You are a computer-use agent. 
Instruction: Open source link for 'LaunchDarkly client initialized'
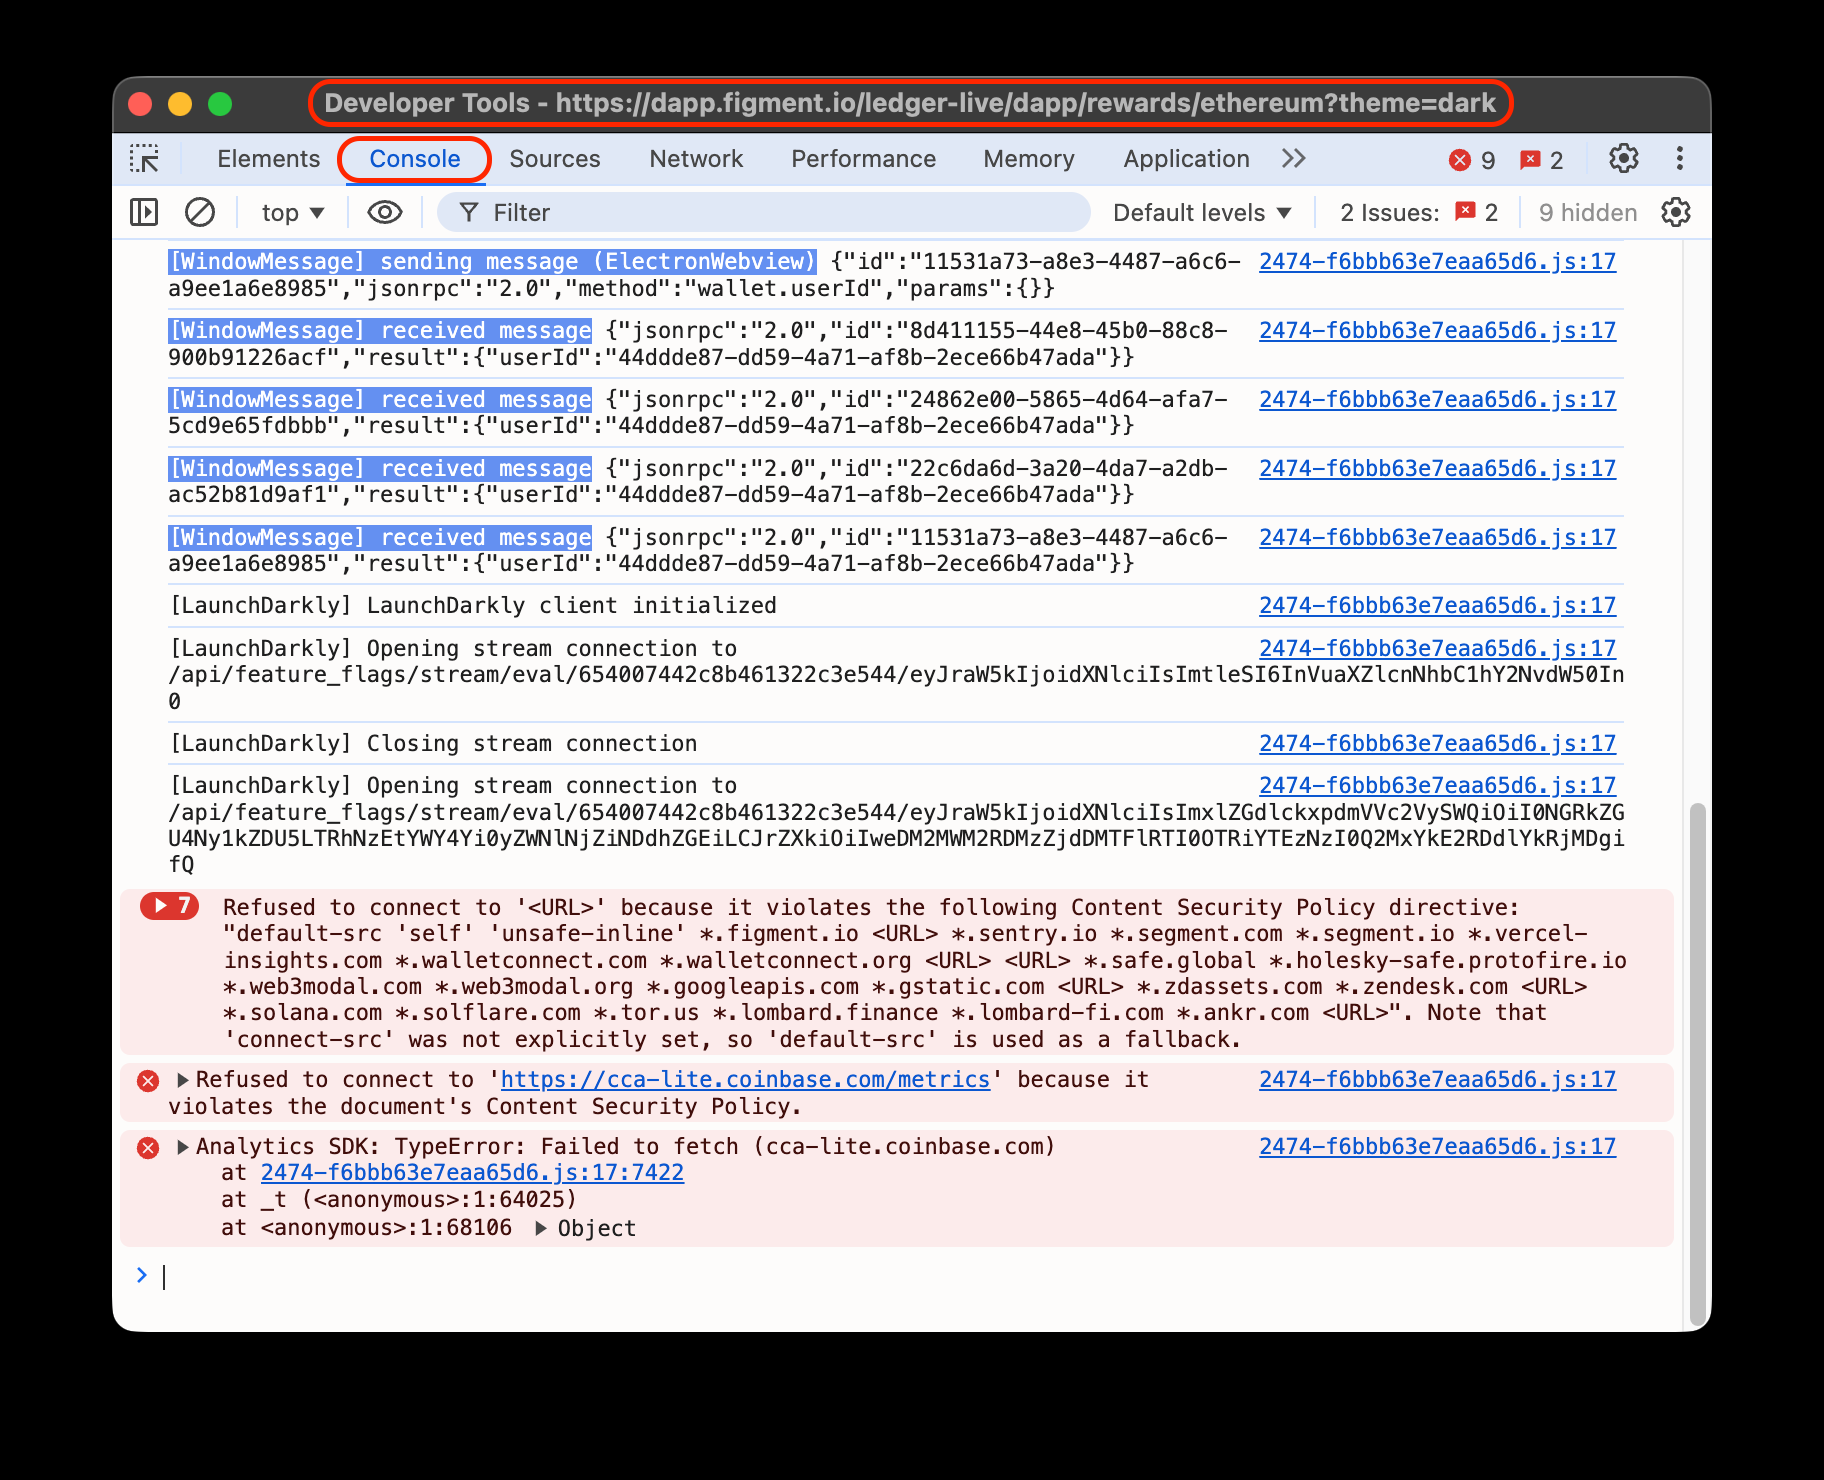[x=1437, y=606]
